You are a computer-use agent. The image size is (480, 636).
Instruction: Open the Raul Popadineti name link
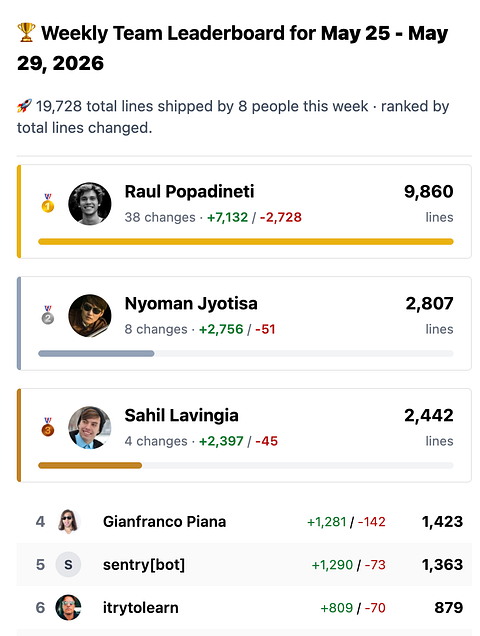click(189, 192)
